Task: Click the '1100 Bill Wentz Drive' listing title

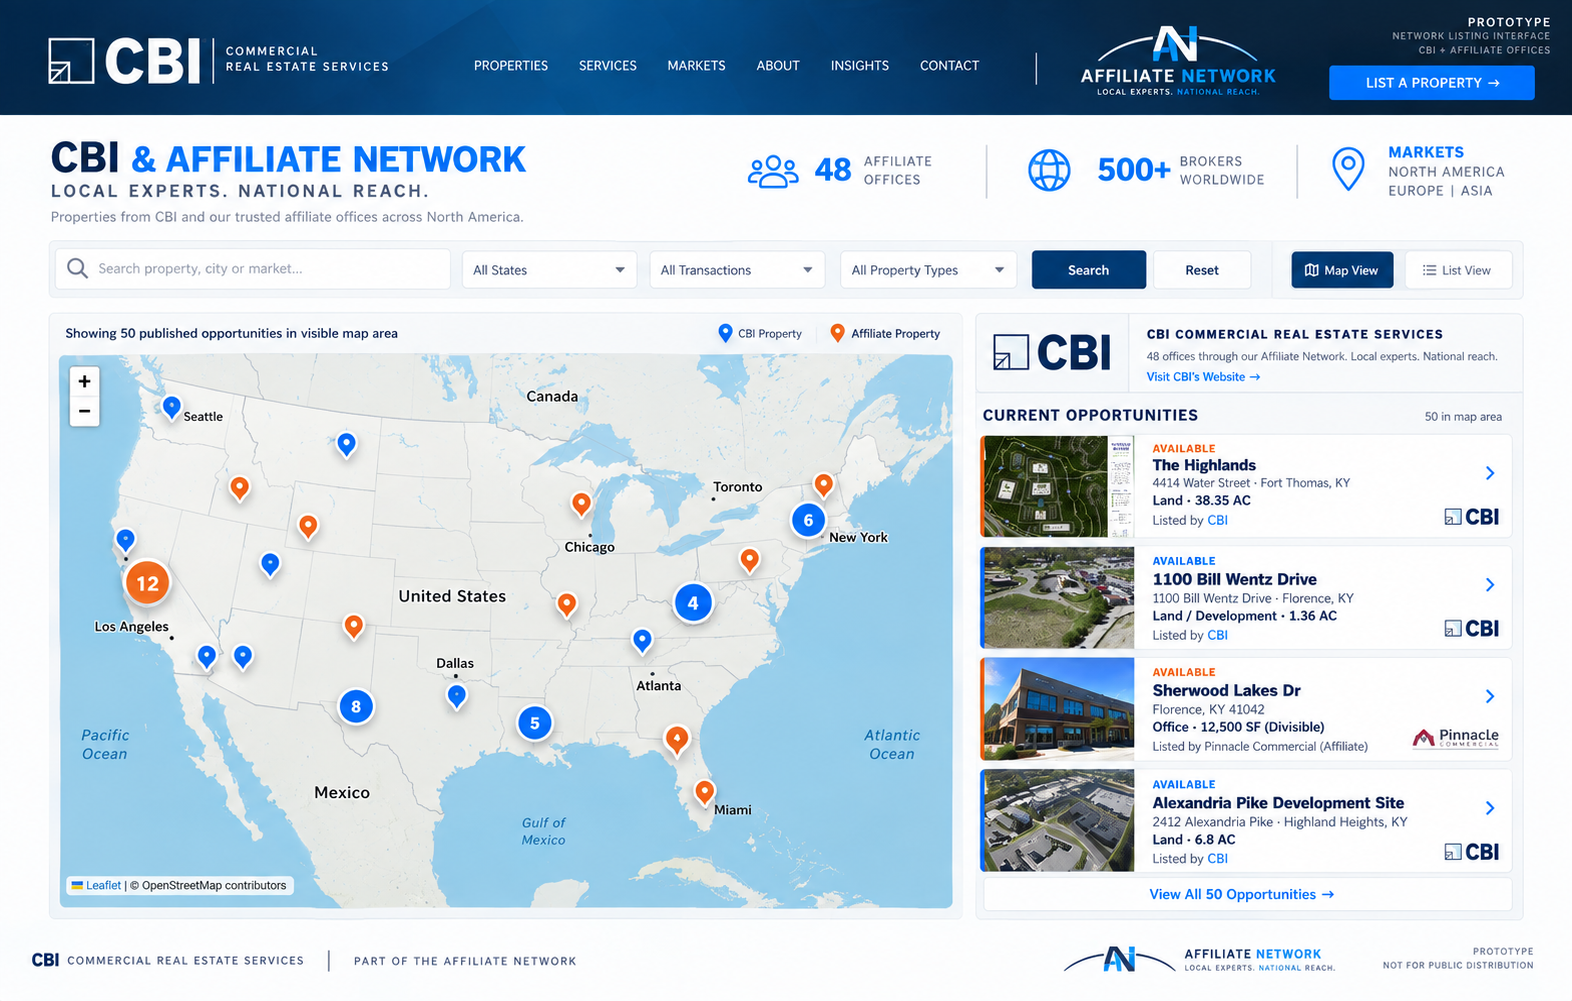Action: coord(1234,579)
